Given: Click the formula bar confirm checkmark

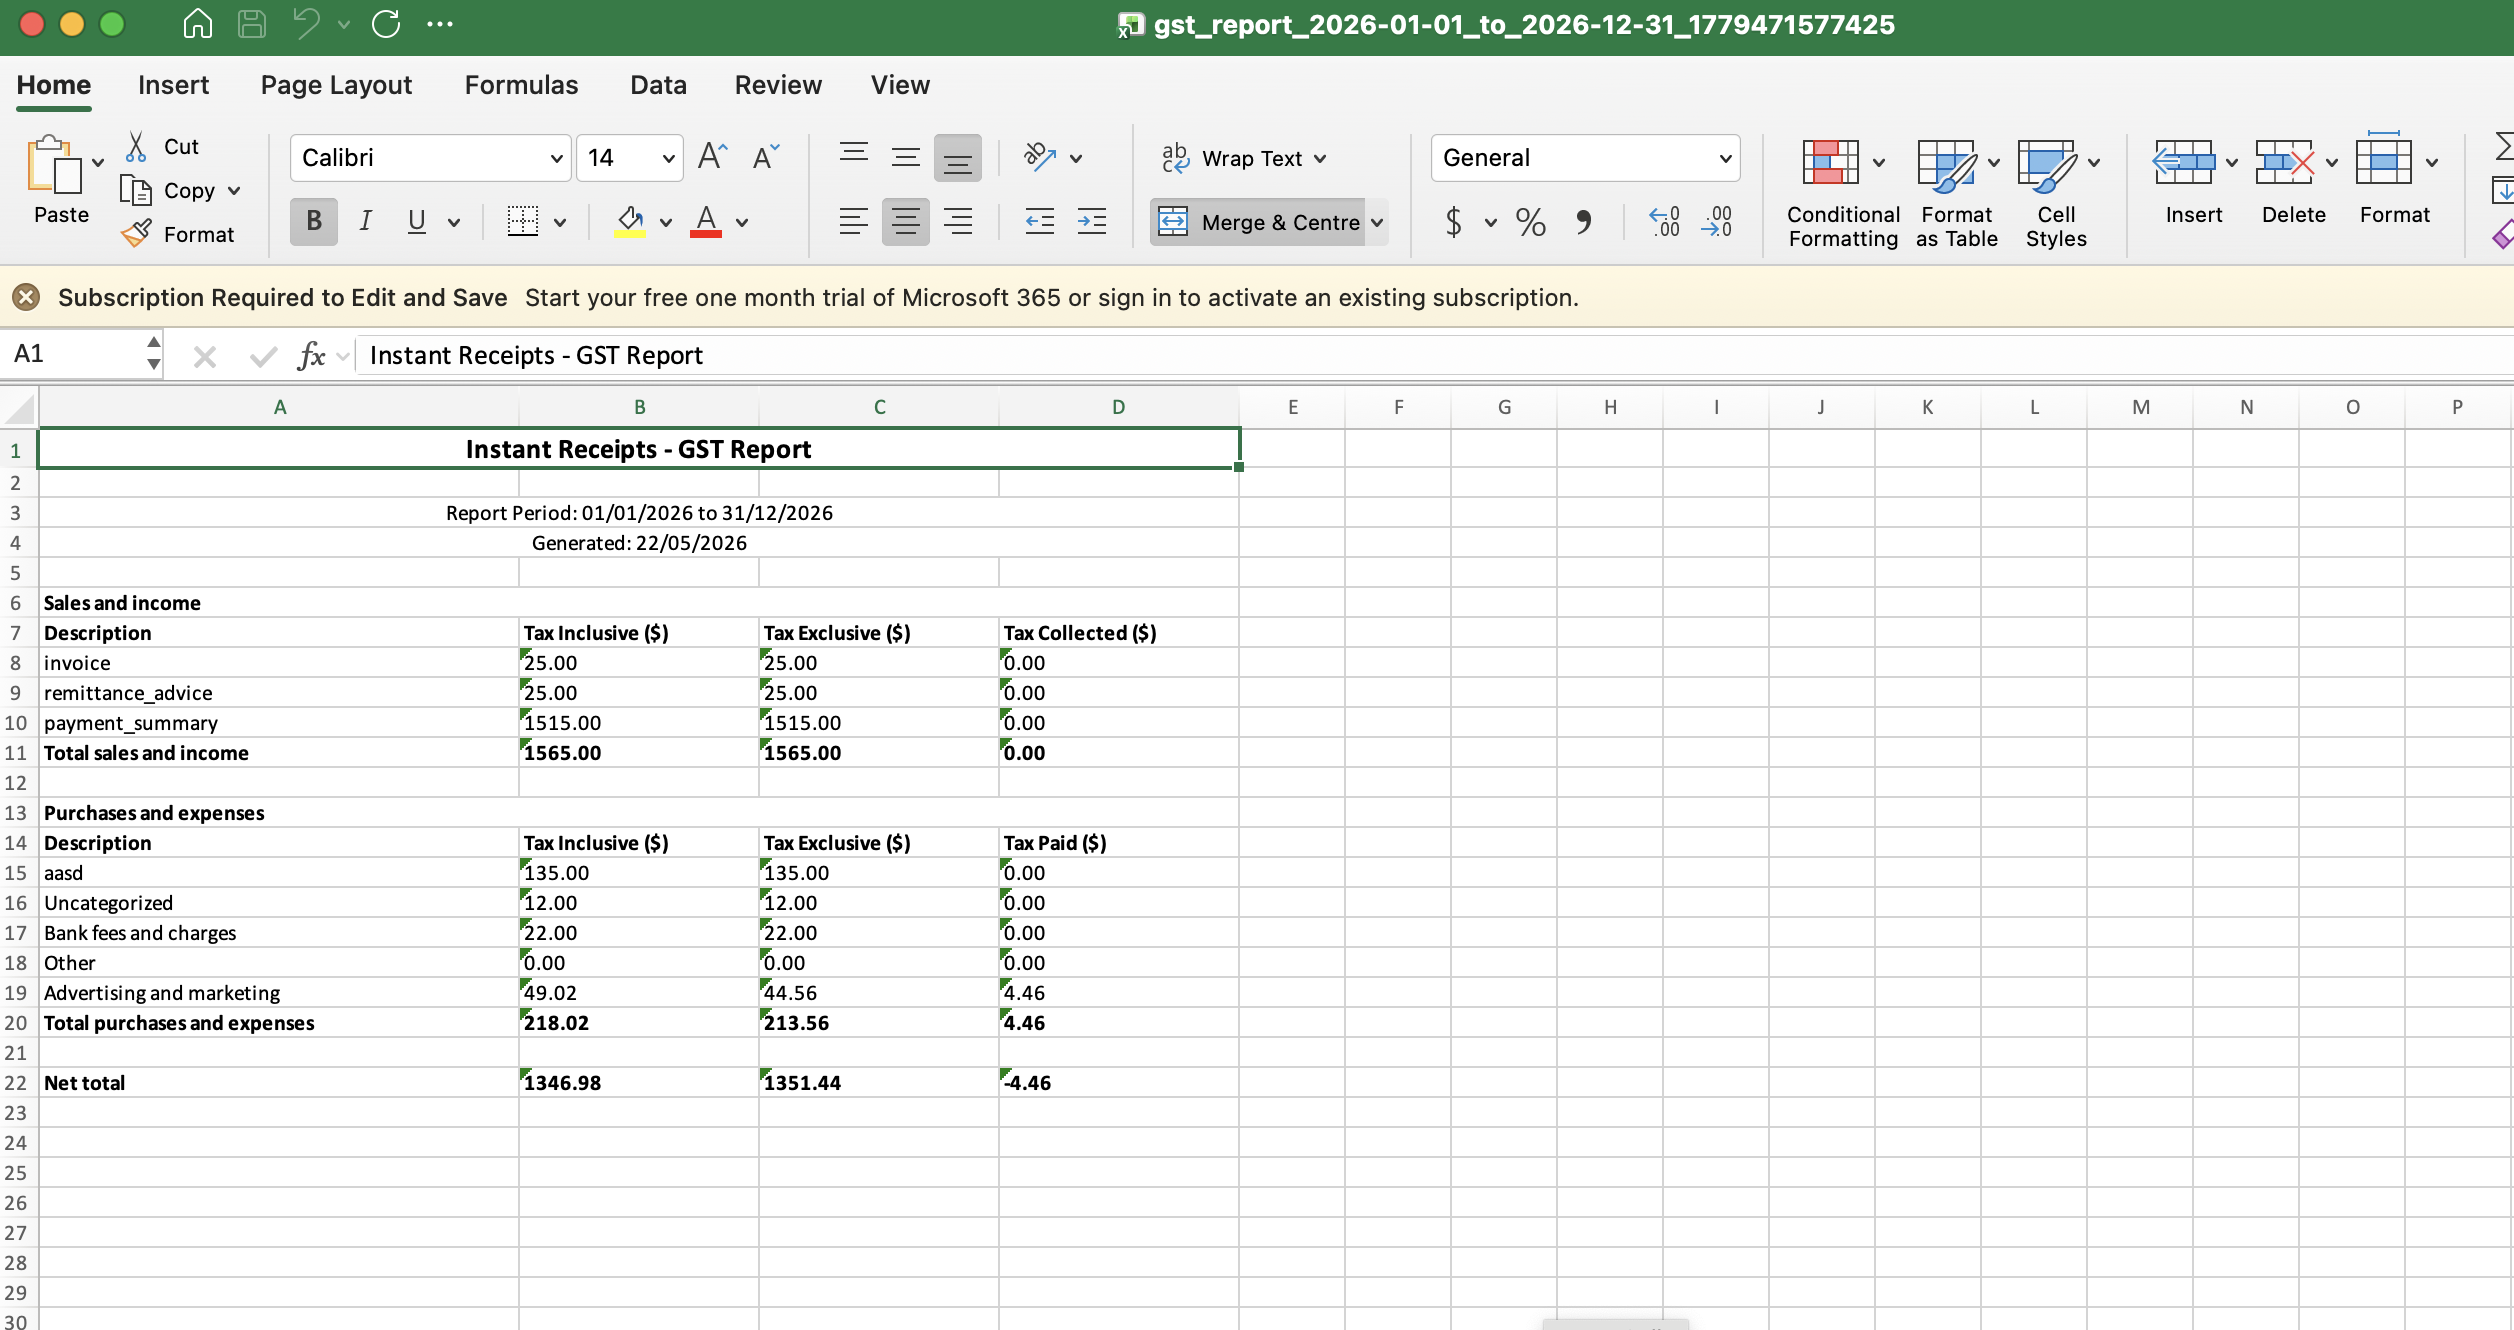Looking at the screenshot, I should tap(263, 356).
